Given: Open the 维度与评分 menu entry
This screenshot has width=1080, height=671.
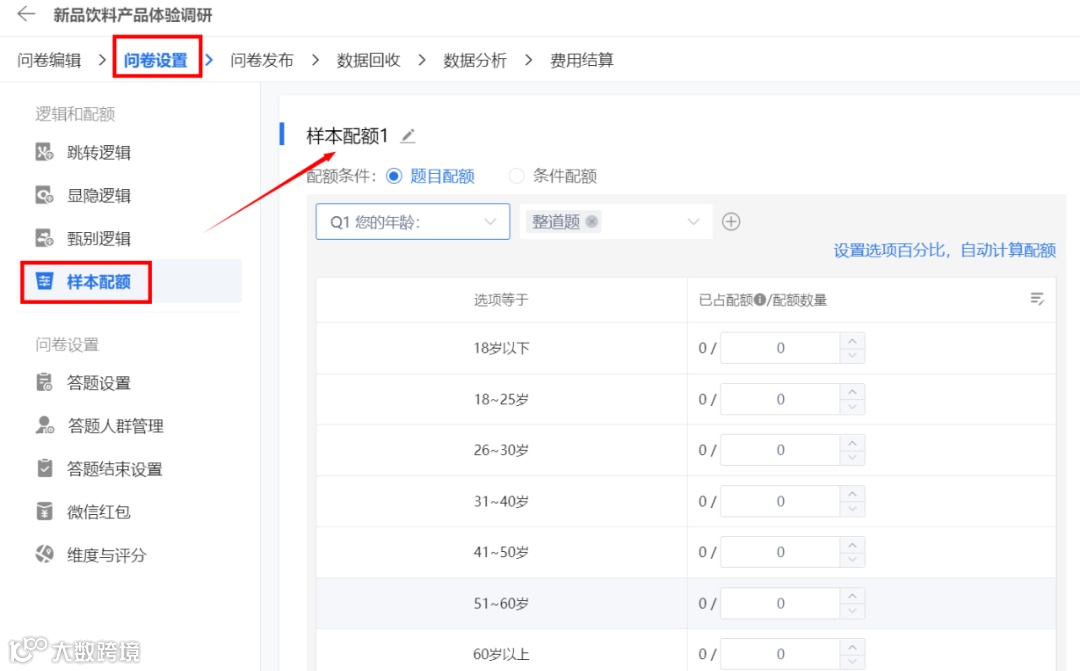Looking at the screenshot, I should point(107,555).
